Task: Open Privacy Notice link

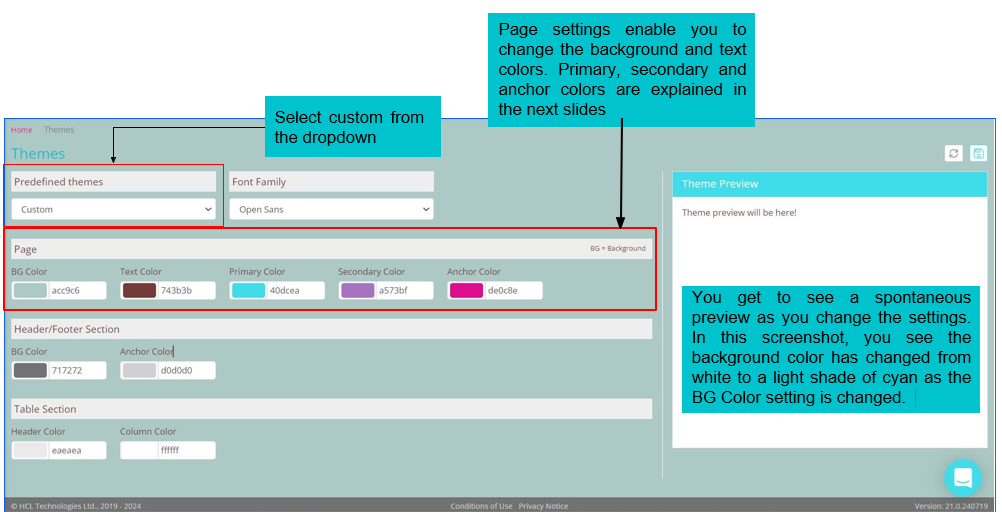Action: (x=543, y=506)
